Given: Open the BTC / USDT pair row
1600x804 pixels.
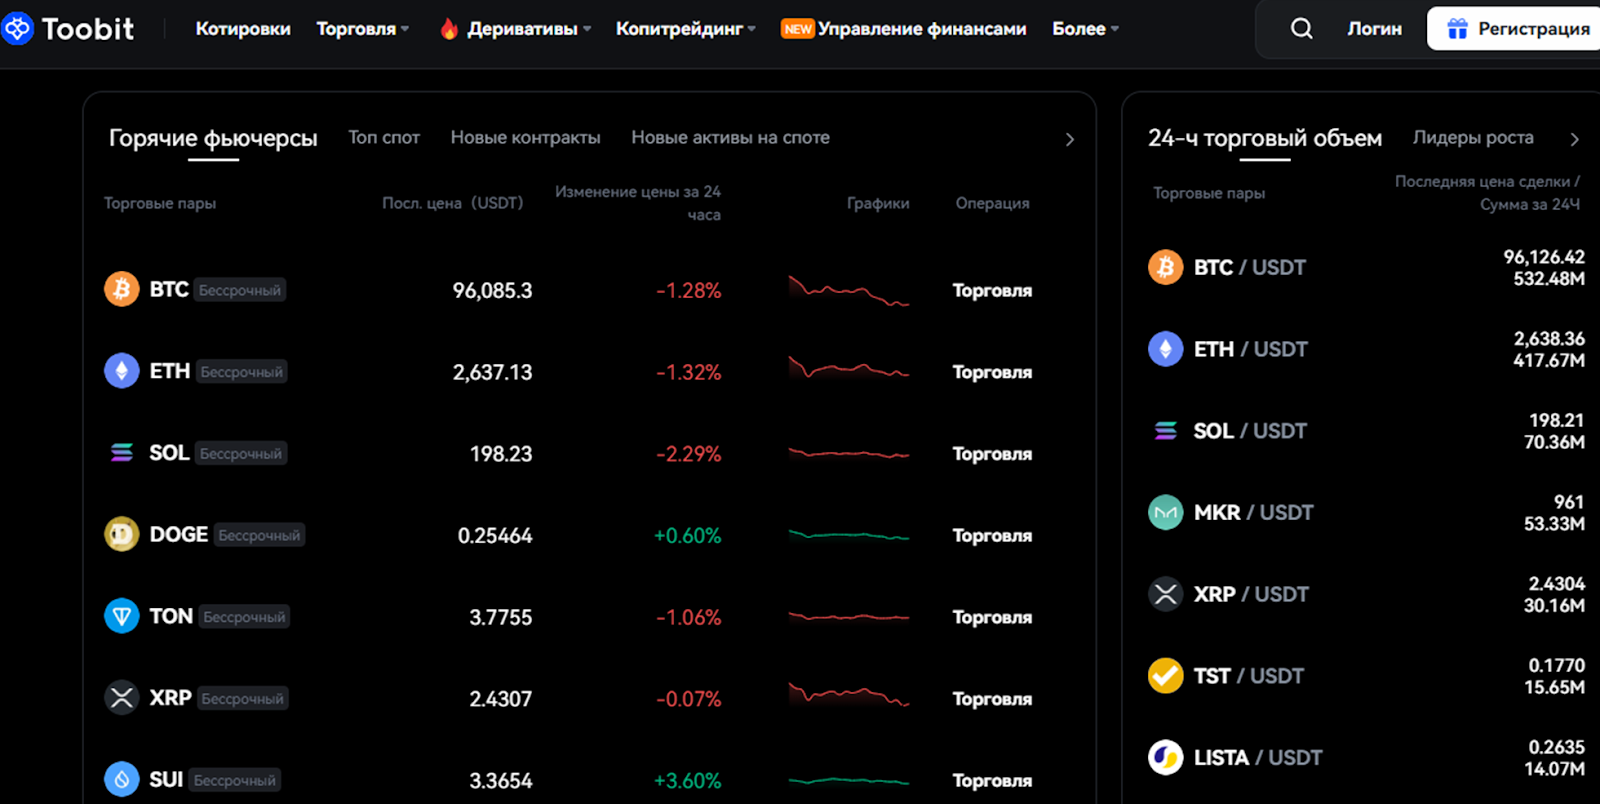Looking at the screenshot, I should pyautogui.click(x=1366, y=267).
